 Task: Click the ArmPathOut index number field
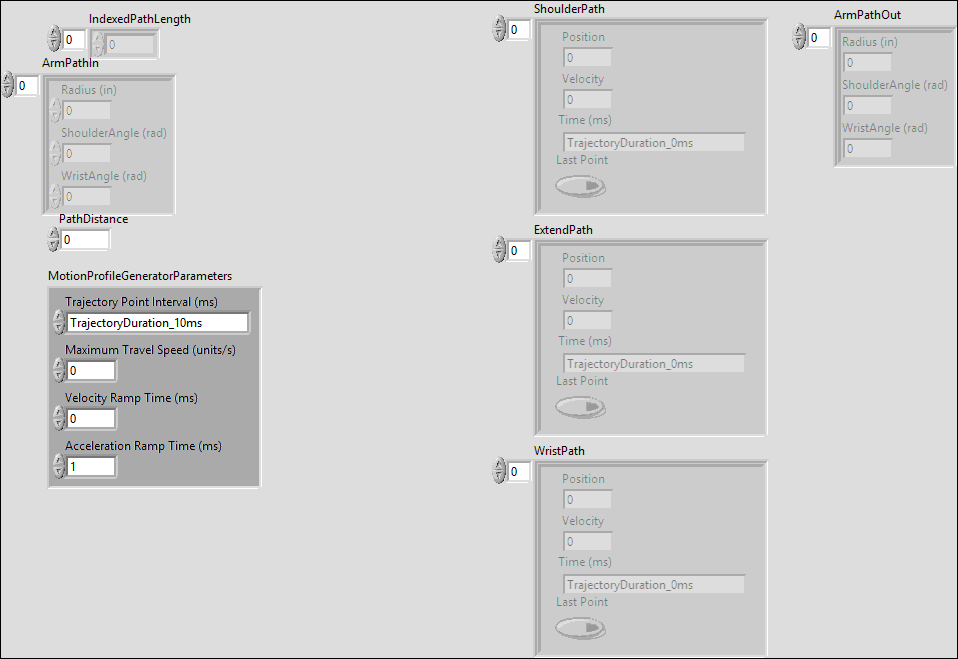(x=819, y=37)
